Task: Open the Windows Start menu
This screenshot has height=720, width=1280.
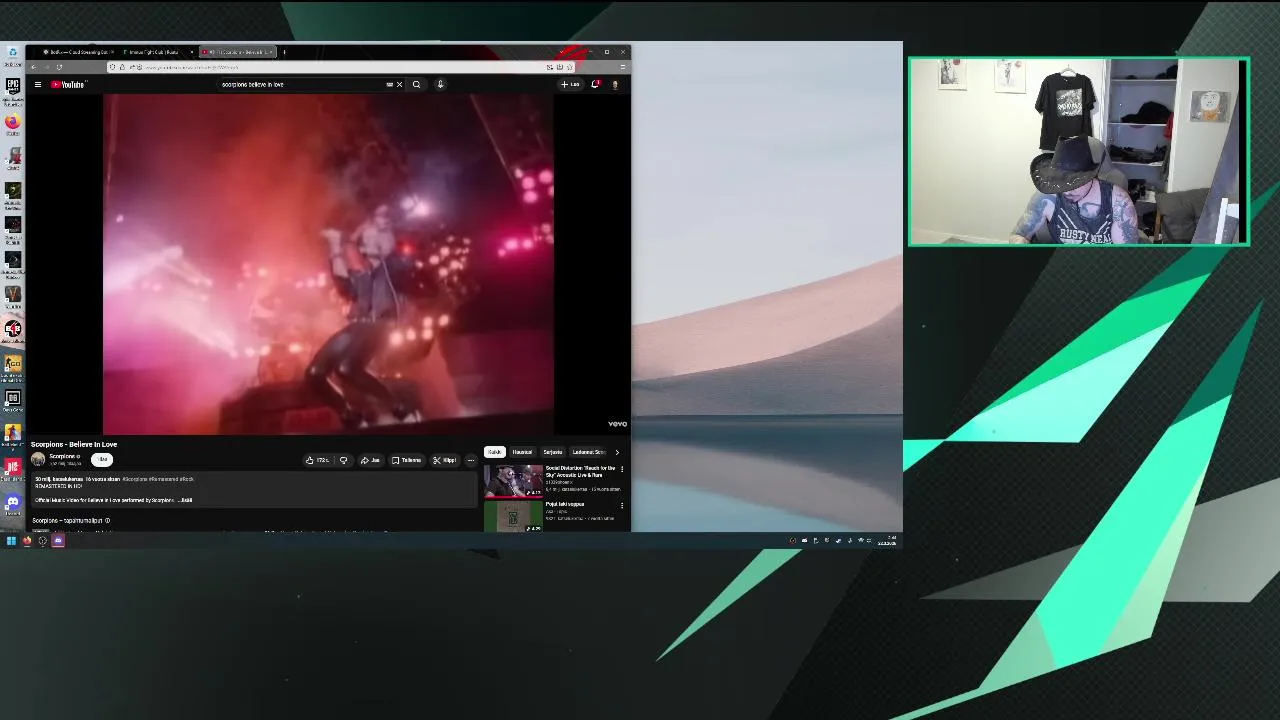Action: [11, 541]
